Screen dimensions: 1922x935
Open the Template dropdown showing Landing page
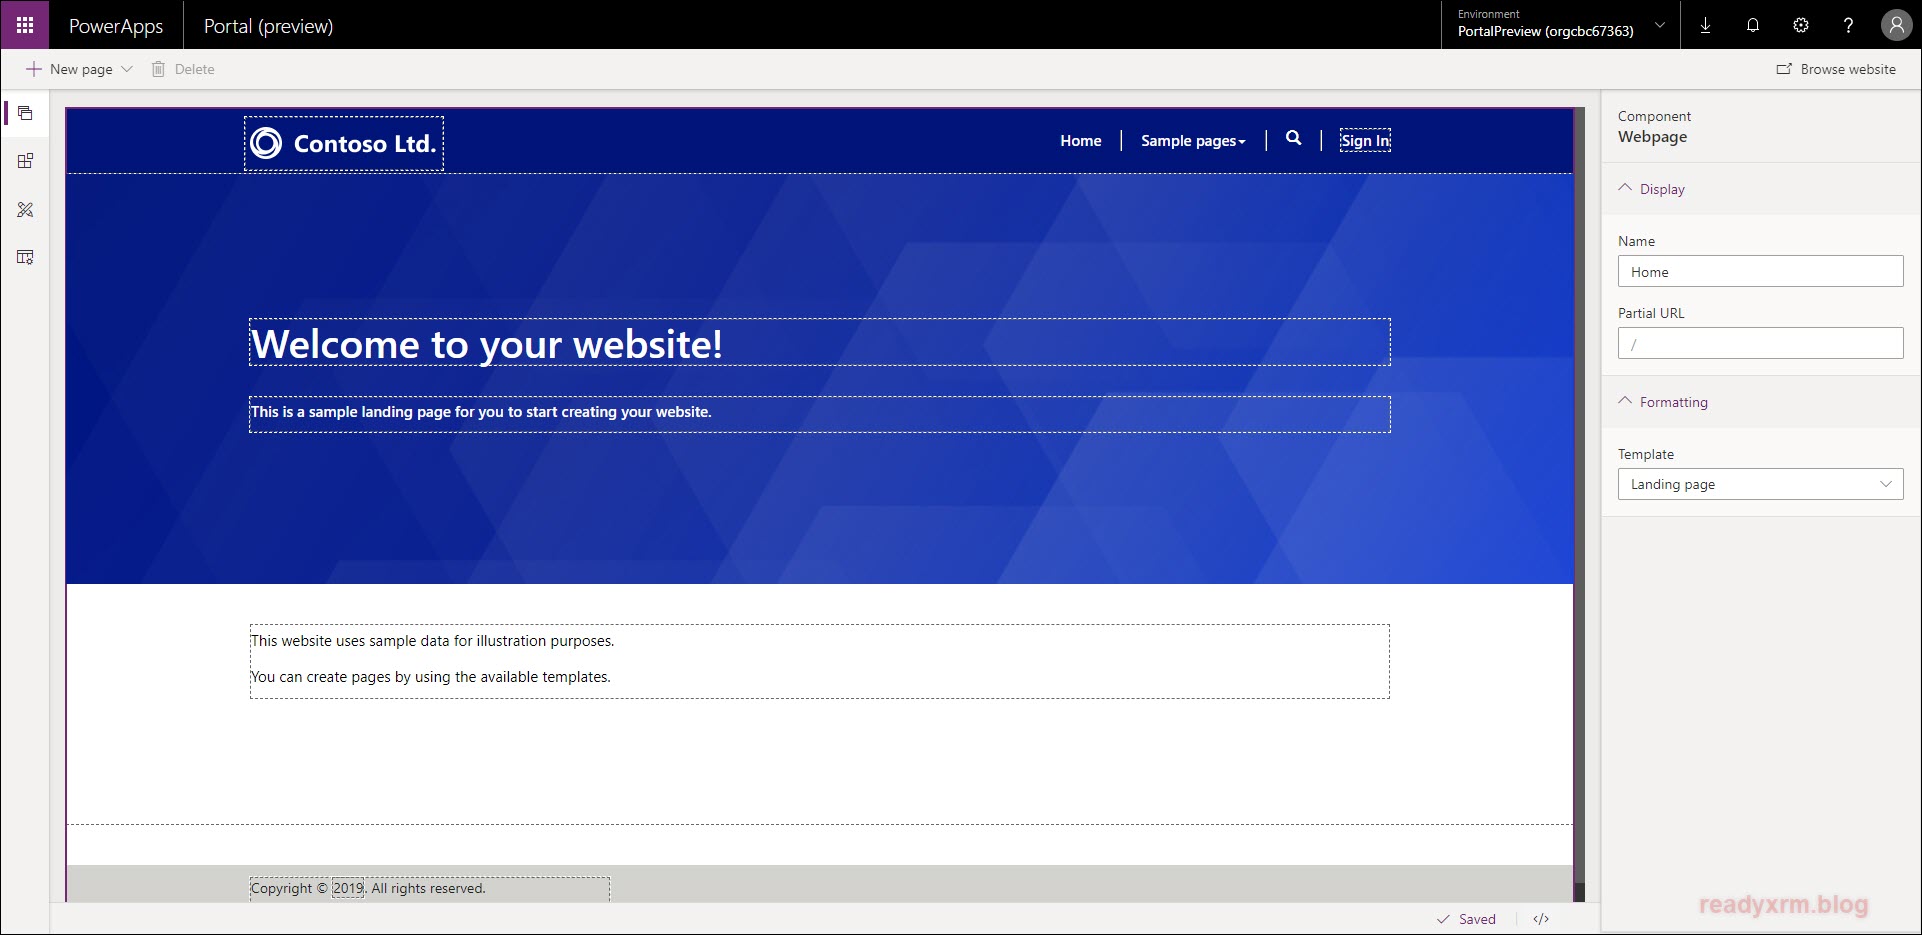1760,484
